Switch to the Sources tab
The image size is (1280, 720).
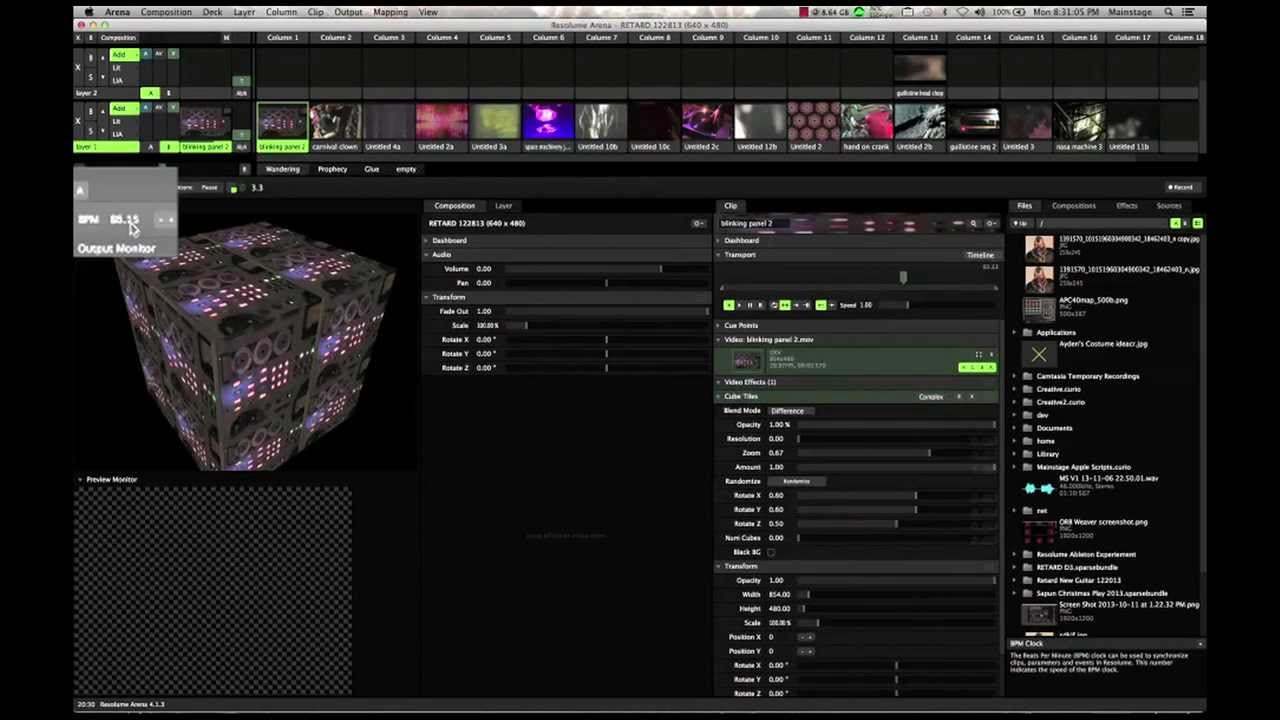1168,206
